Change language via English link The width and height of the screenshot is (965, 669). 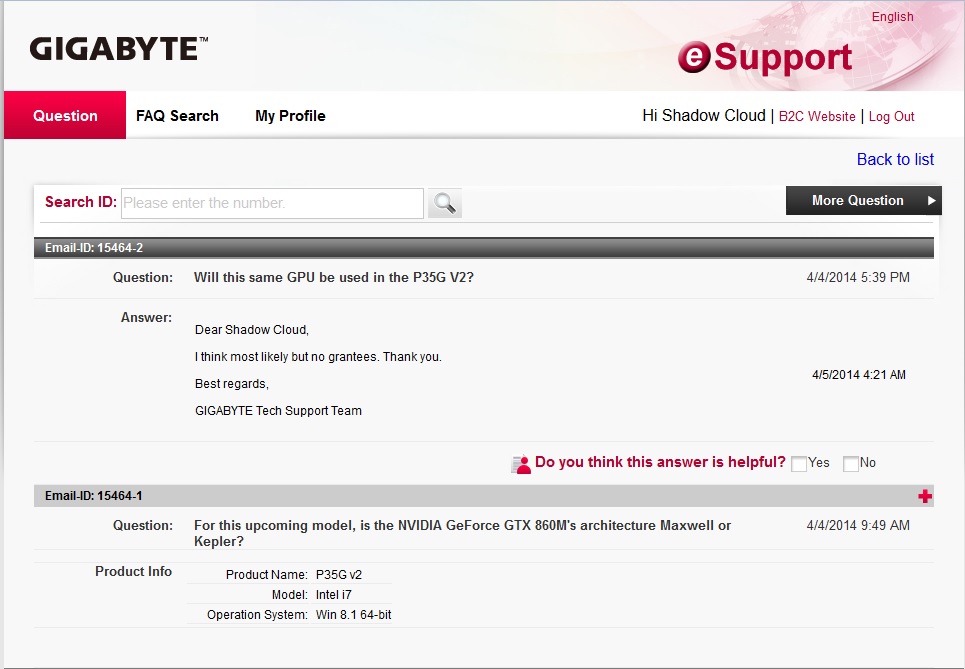coord(892,17)
